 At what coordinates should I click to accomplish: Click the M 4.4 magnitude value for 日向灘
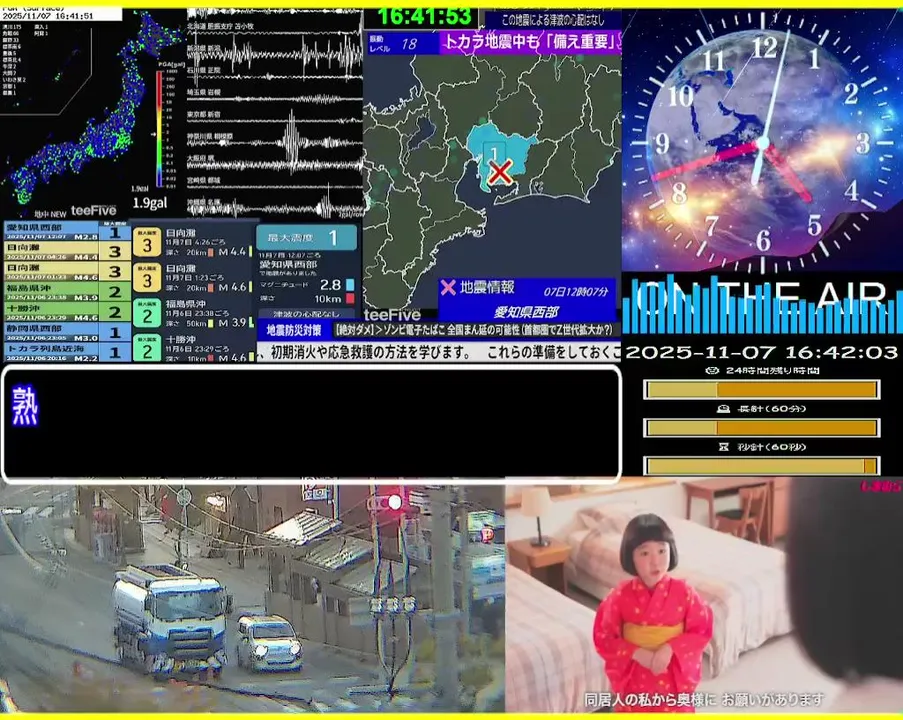pos(232,252)
